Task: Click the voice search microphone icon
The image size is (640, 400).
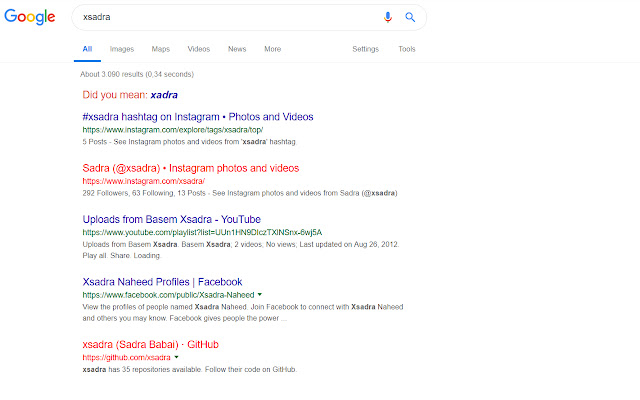Action: click(x=388, y=17)
